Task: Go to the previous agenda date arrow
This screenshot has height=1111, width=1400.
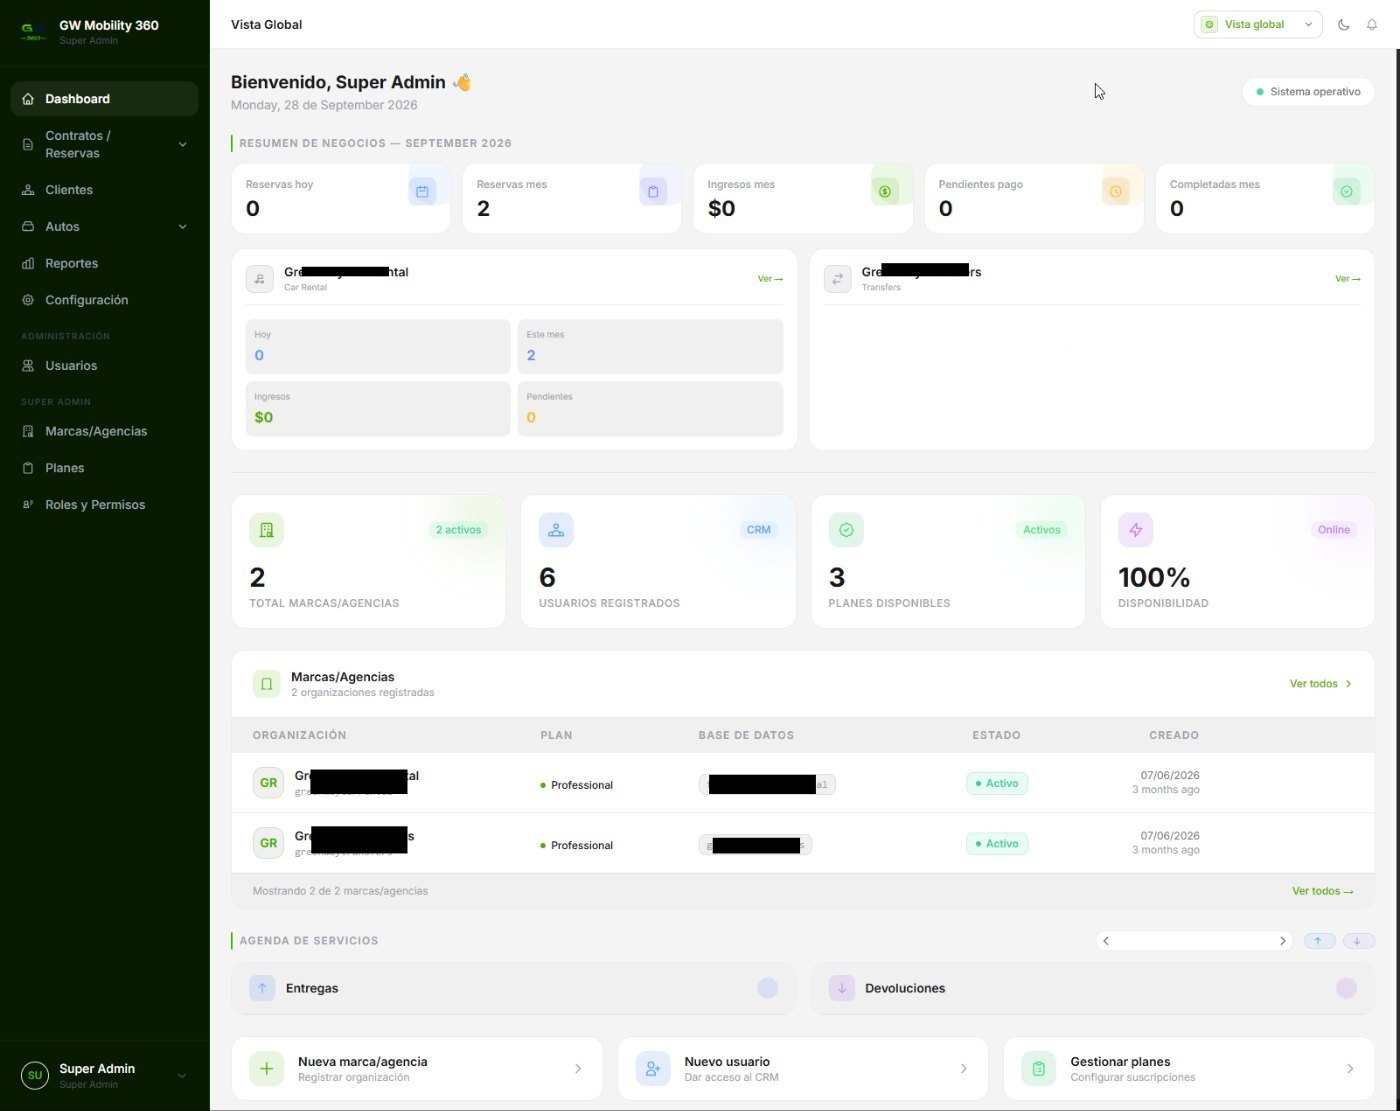Action: [1106, 941]
